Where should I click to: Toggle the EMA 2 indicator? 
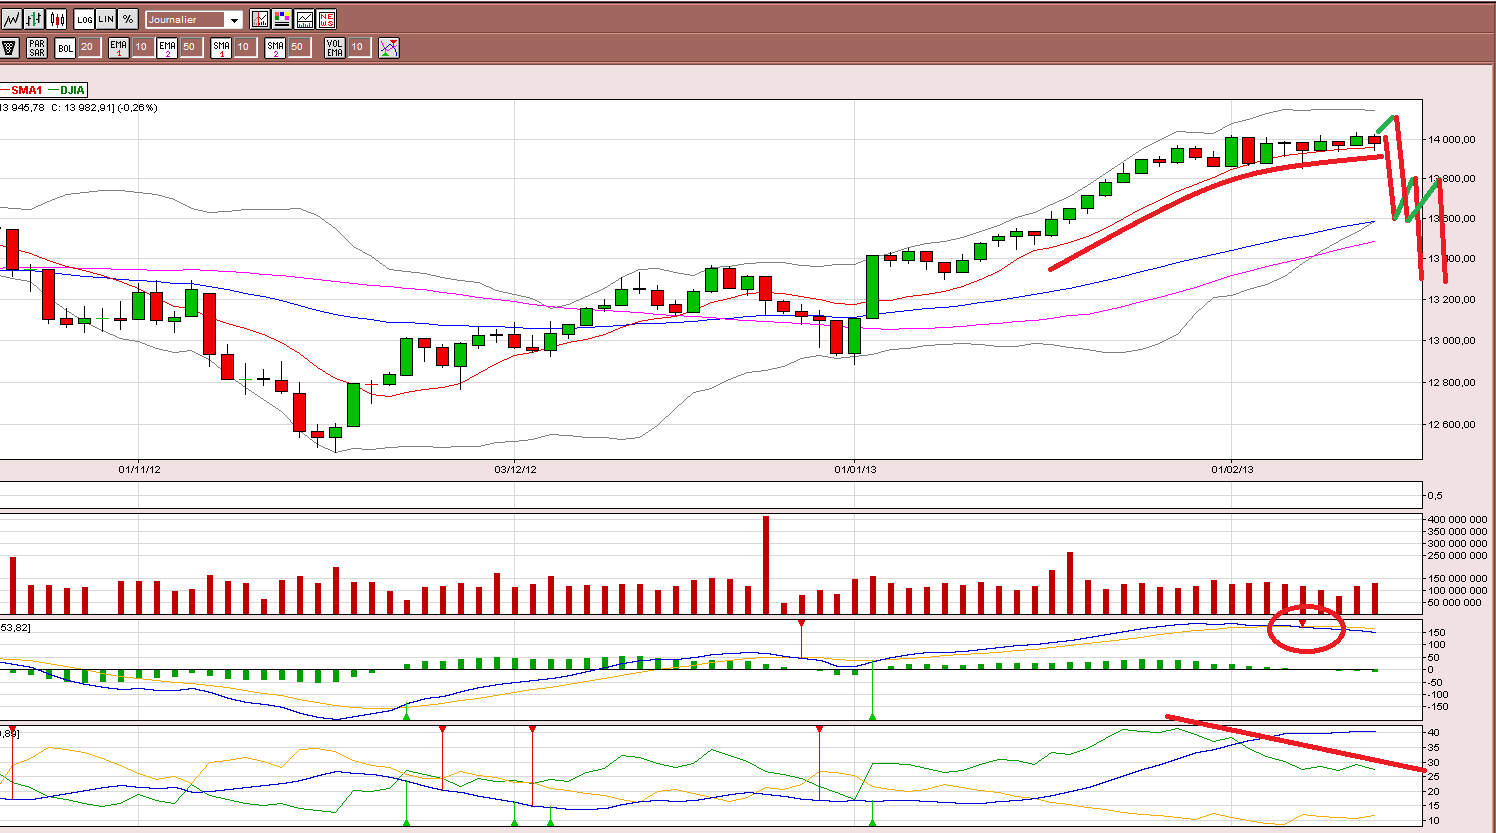pyautogui.click(x=167, y=47)
